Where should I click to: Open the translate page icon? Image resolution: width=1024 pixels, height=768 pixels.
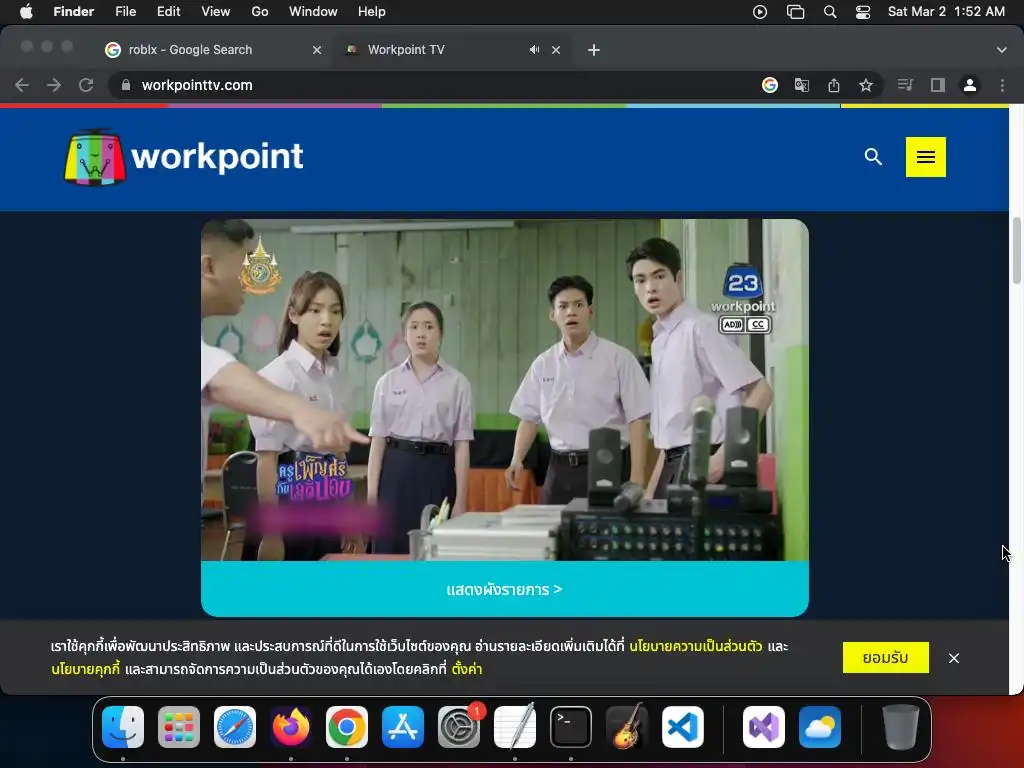(x=802, y=85)
